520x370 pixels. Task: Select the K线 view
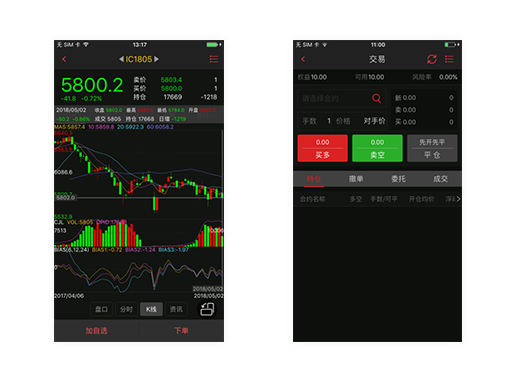point(151,309)
